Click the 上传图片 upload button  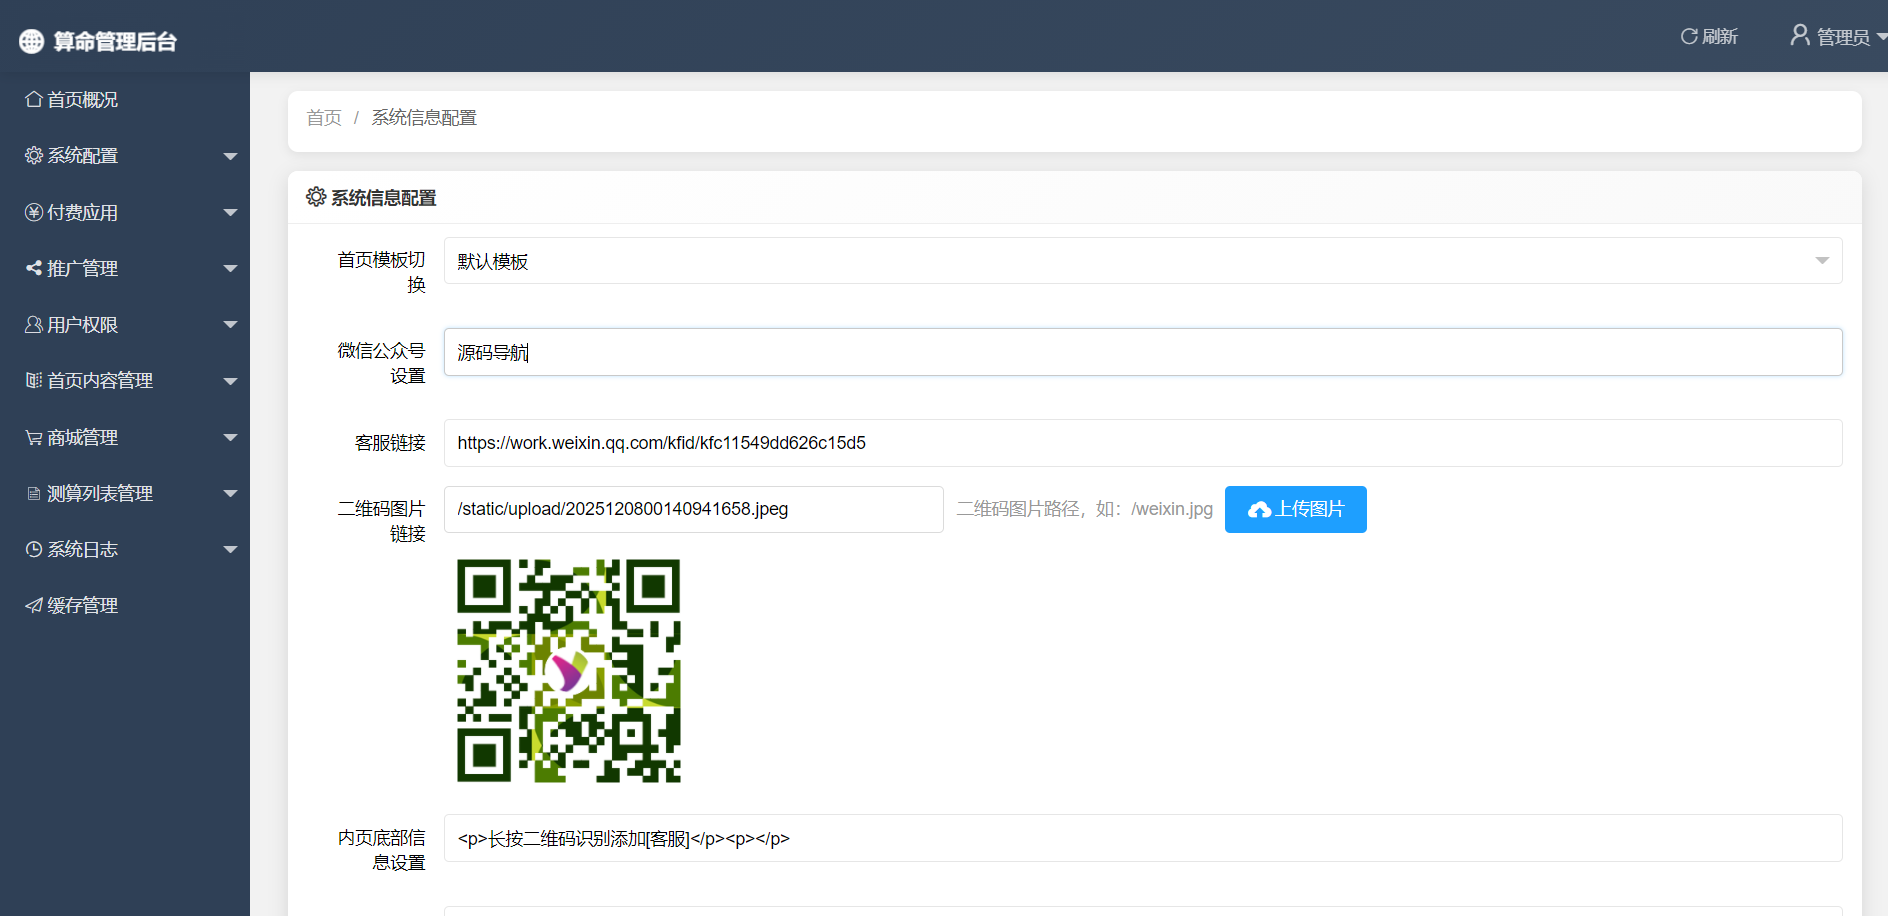[1295, 509]
